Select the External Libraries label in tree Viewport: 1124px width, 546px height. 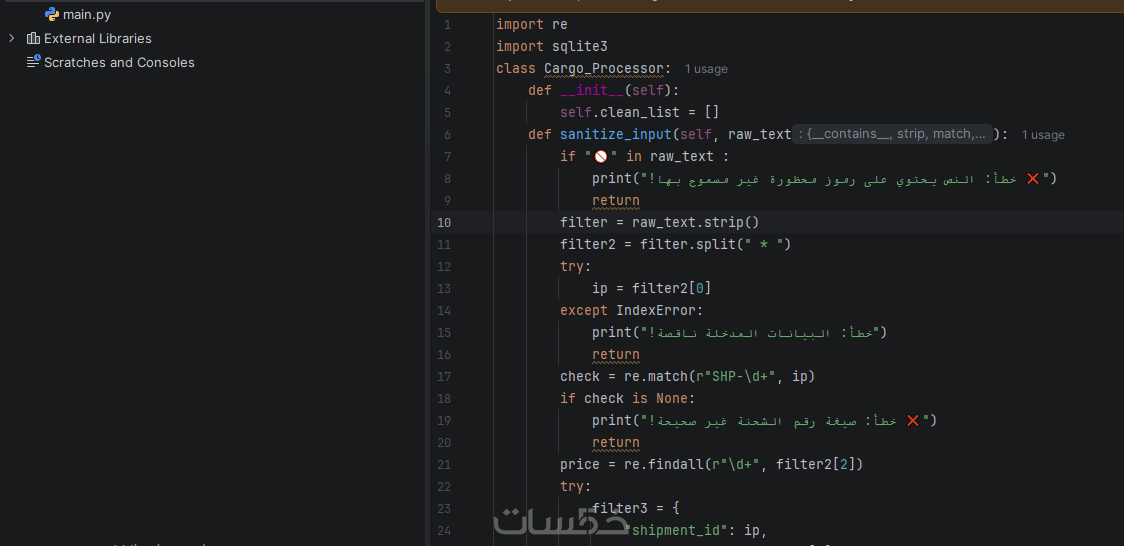(x=97, y=39)
